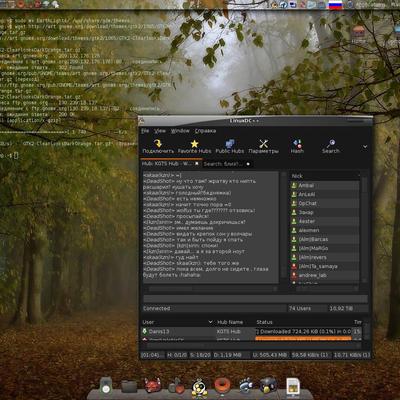
Task: Select user [Alm]Ta_samaya in nick list
Action: click(324, 266)
